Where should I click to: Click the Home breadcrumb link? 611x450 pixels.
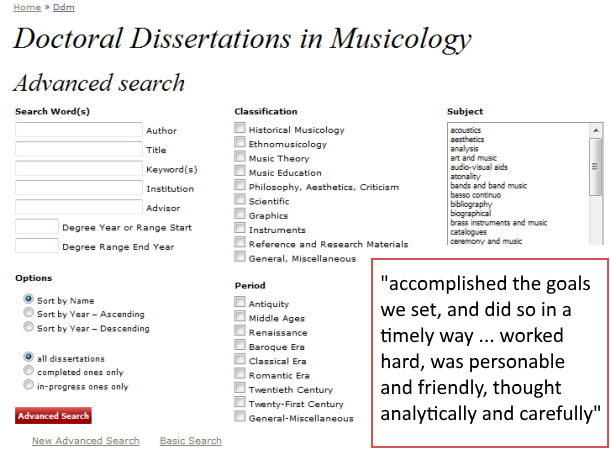tap(27, 8)
